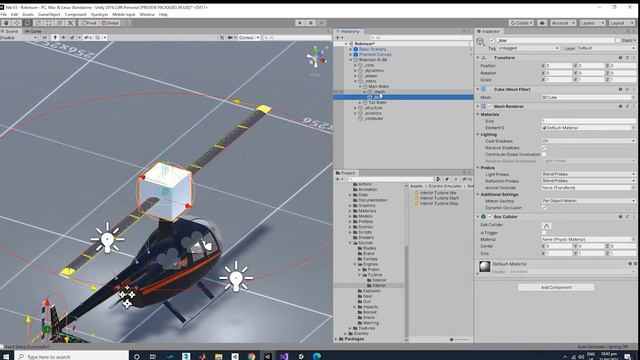Toggle Dynamic Occlusion checkbox
This screenshot has height=360, width=640.
(544, 208)
